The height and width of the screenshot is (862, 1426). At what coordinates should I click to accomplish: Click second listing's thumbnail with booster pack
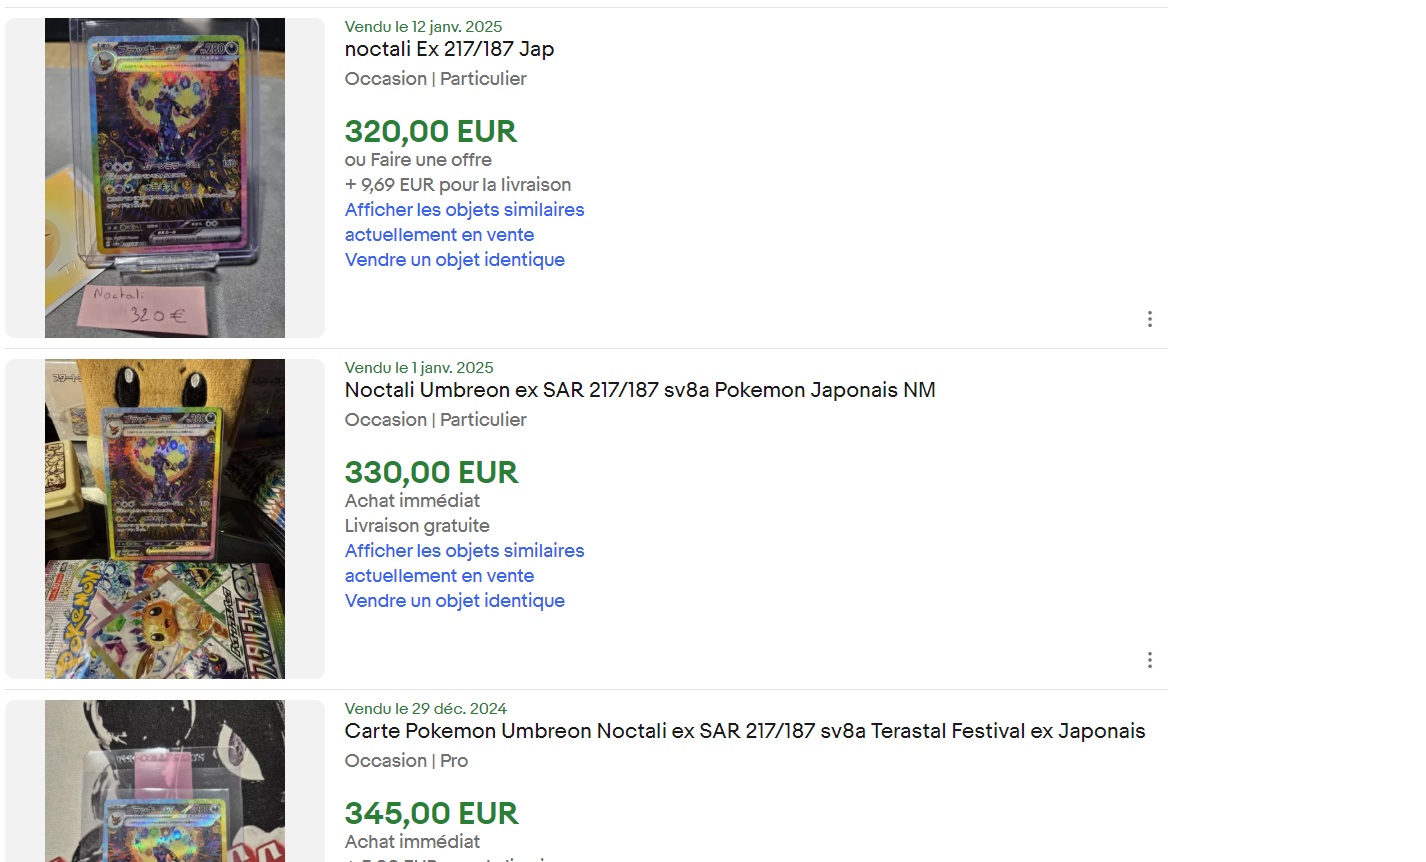[x=165, y=519]
